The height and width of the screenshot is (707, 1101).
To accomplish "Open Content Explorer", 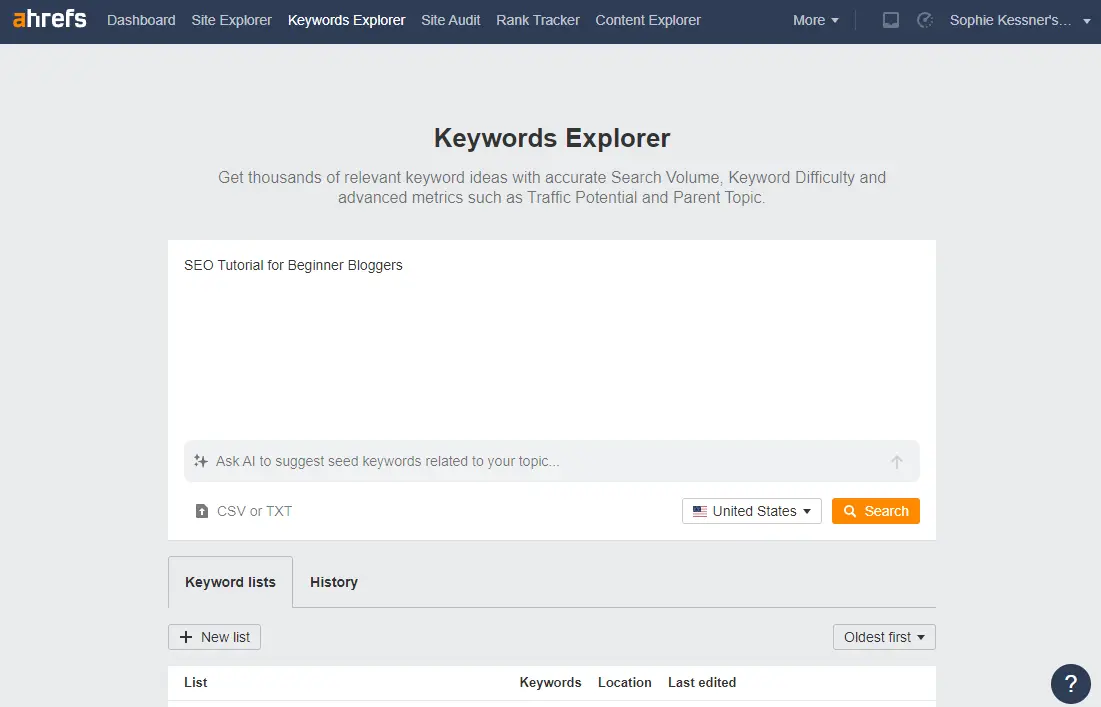I will tap(647, 20).
